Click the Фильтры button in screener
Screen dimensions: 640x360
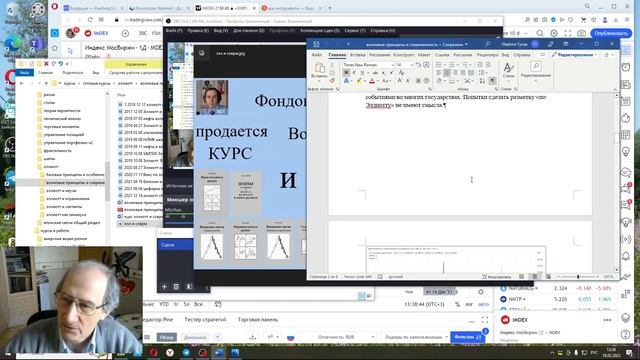pyautogui.click(x=467, y=337)
